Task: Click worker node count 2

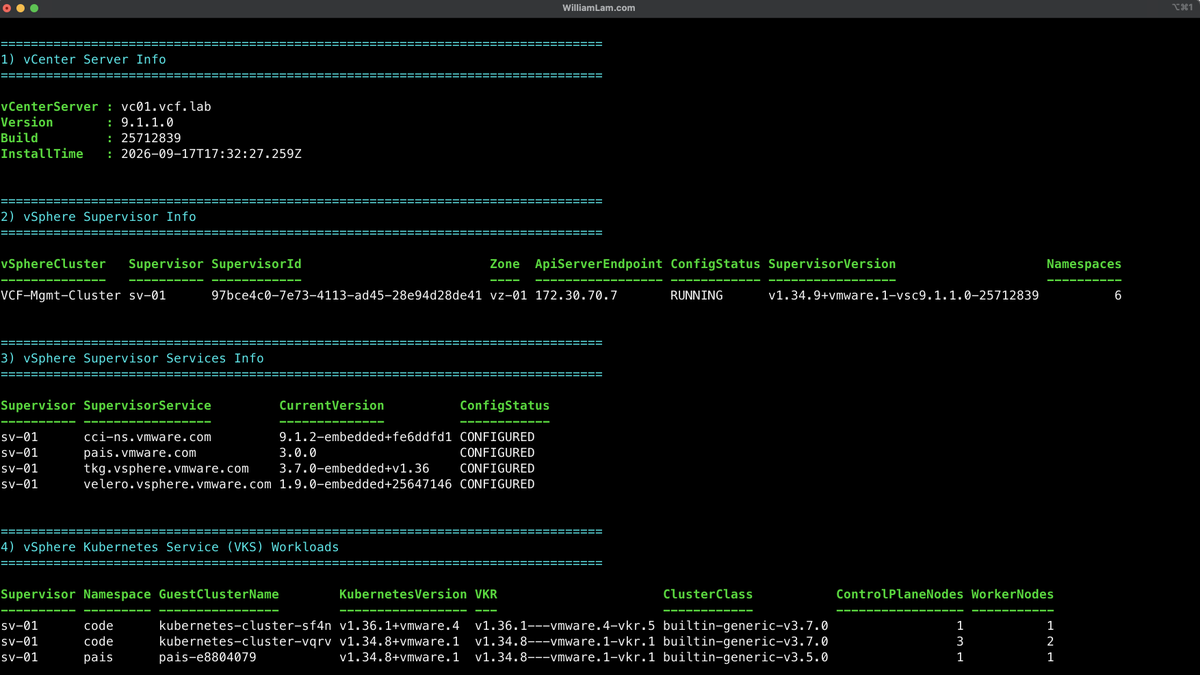Action: click(1050, 641)
